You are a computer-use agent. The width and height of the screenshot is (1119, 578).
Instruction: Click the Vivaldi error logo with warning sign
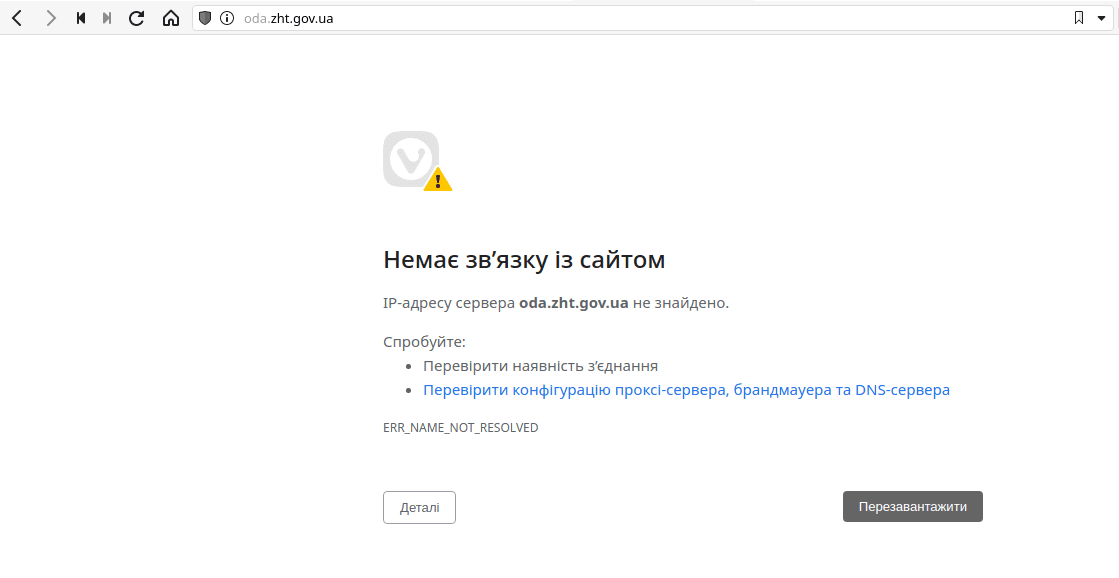click(415, 161)
